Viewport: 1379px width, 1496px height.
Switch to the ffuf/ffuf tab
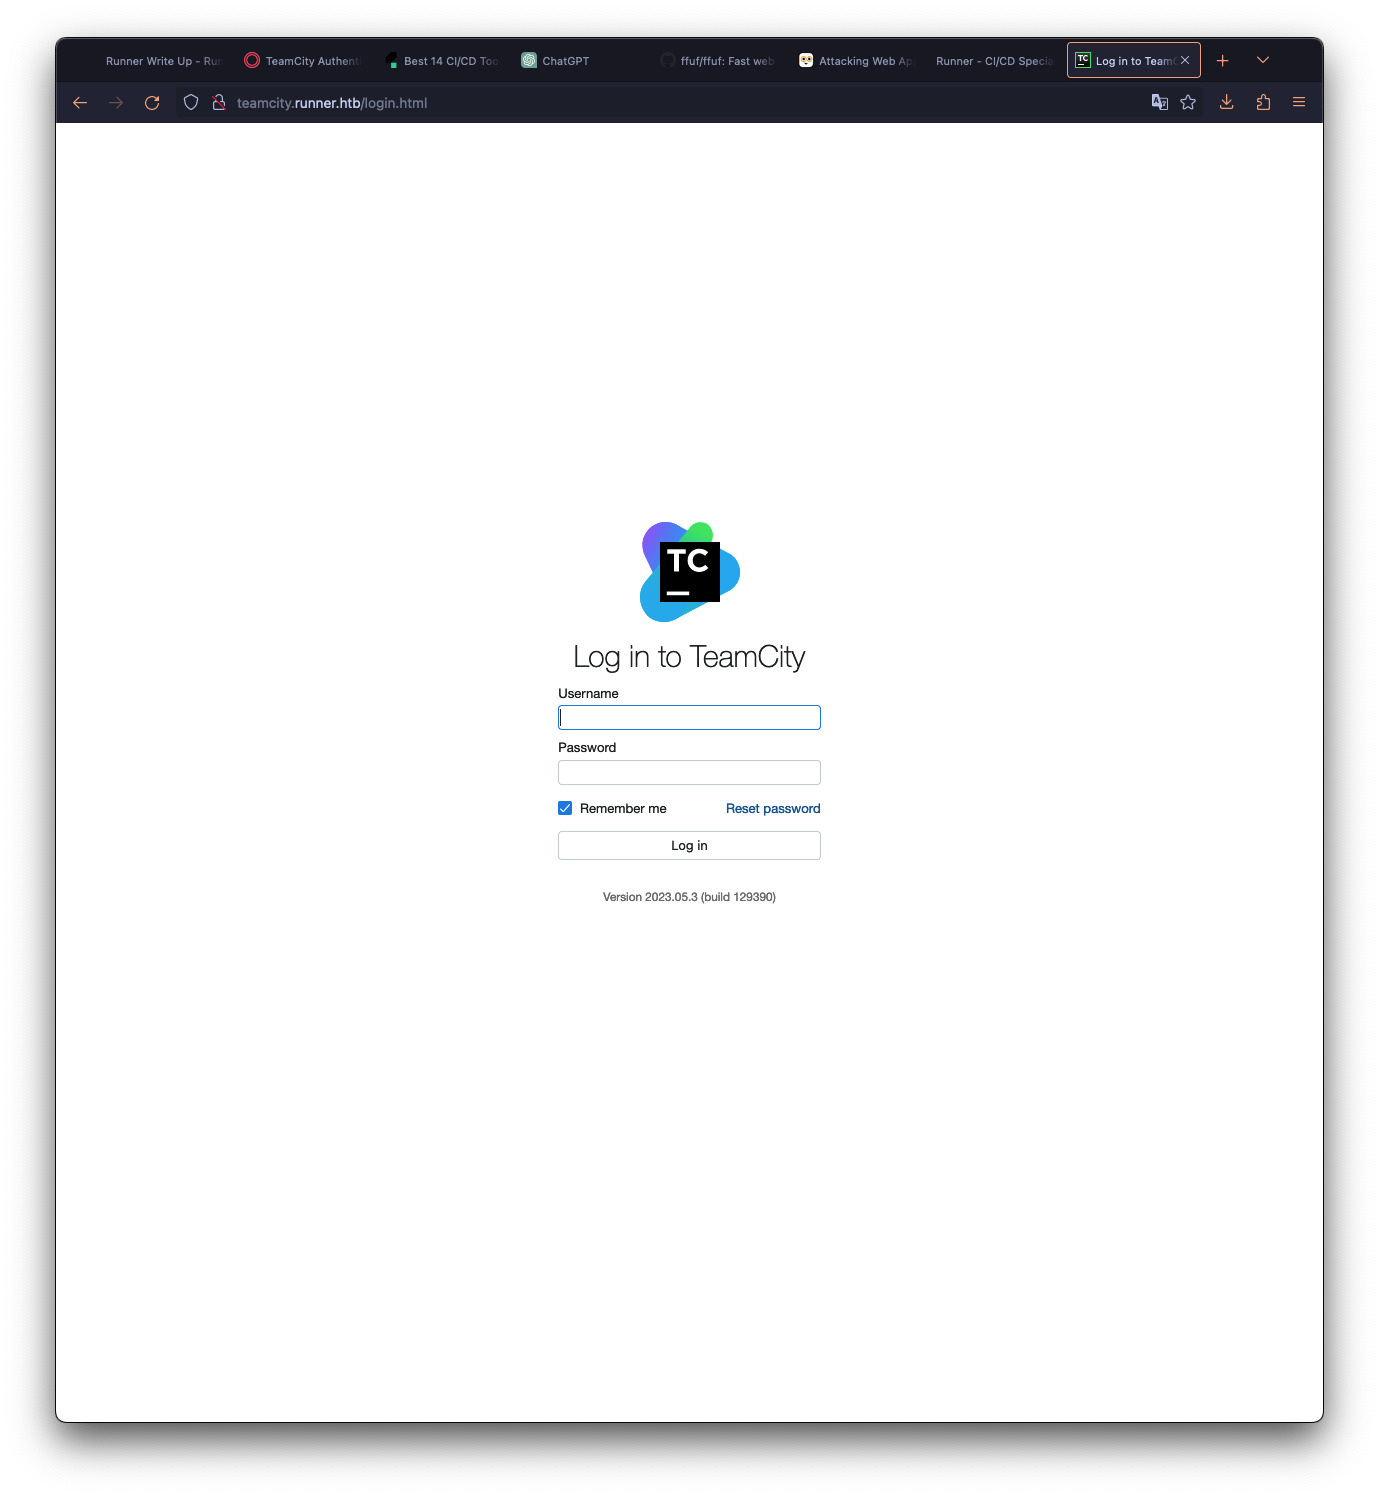[718, 61]
